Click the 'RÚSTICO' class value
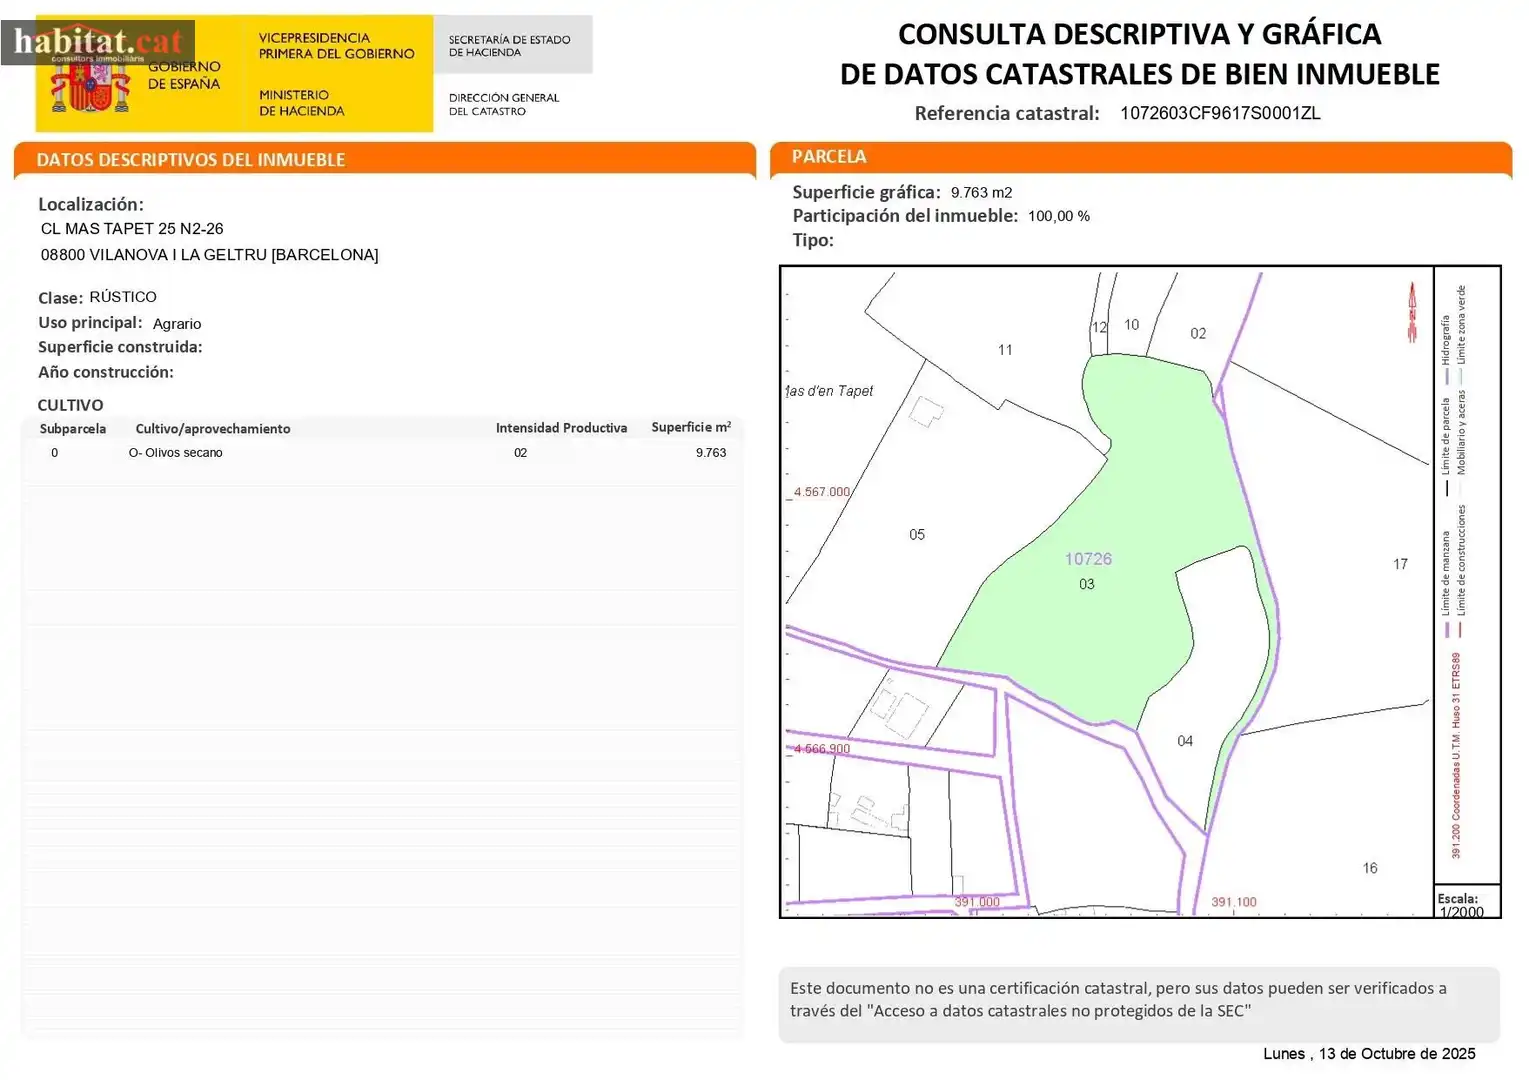This screenshot has height=1080, width=1529. (123, 297)
